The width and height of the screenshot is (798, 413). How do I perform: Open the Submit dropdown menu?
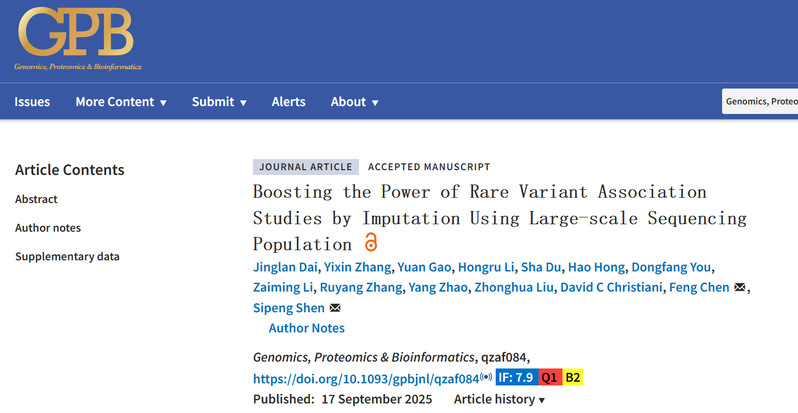[220, 102]
